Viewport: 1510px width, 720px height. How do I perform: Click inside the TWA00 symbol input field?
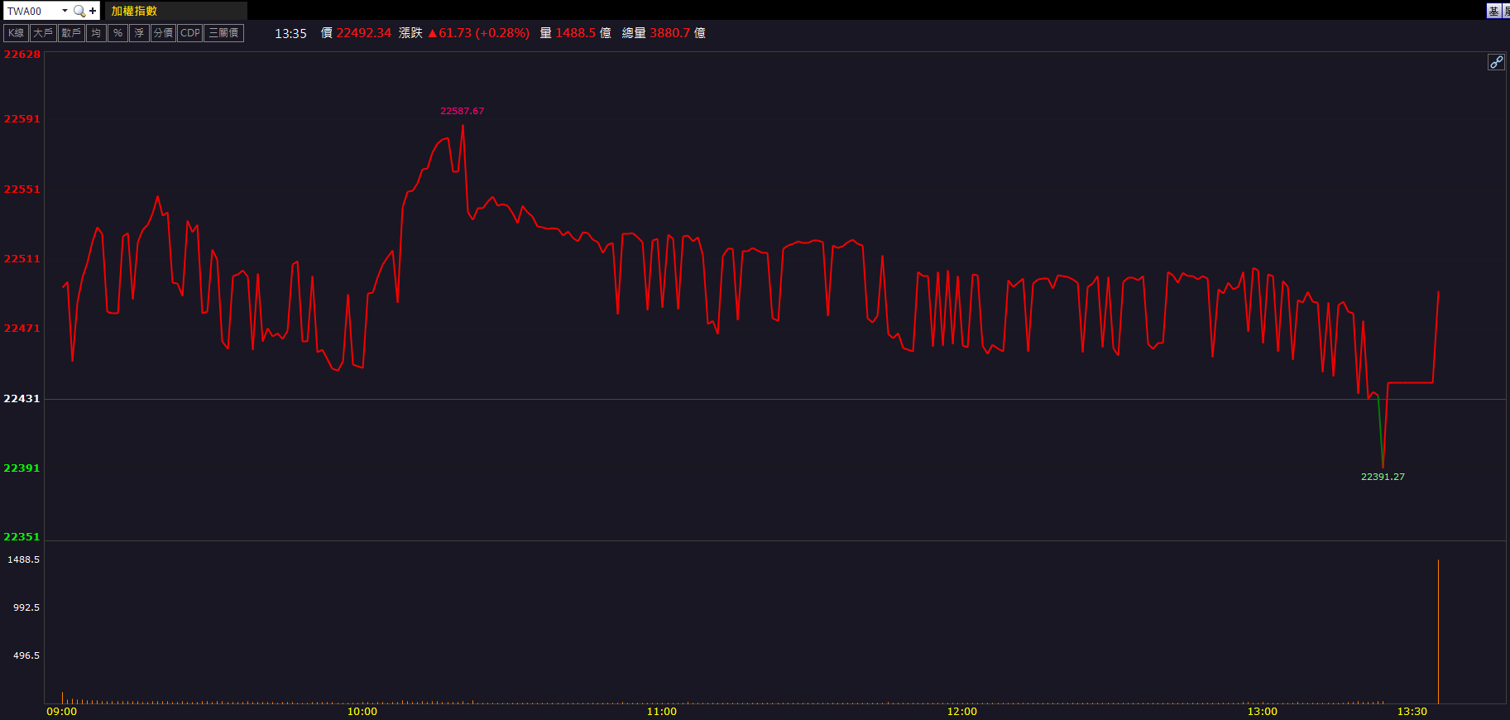point(32,11)
